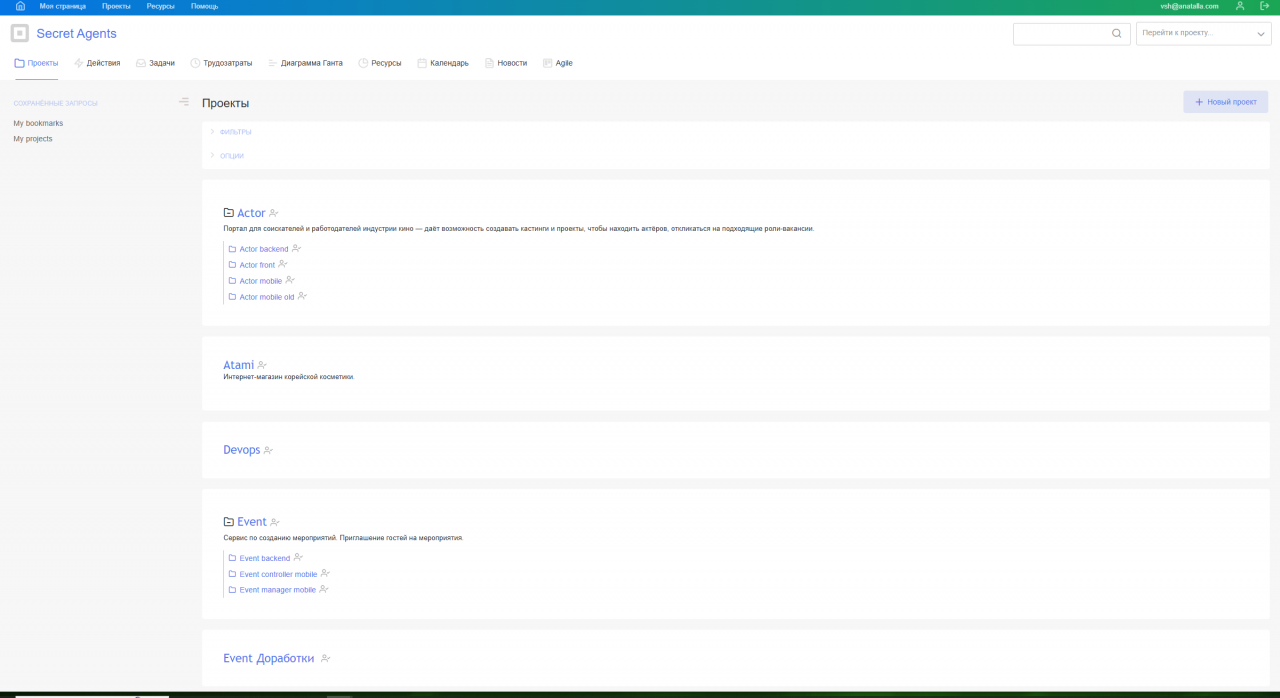Click the sidebar collapse icon
The image size is (1280, 698).
[x=183, y=102]
